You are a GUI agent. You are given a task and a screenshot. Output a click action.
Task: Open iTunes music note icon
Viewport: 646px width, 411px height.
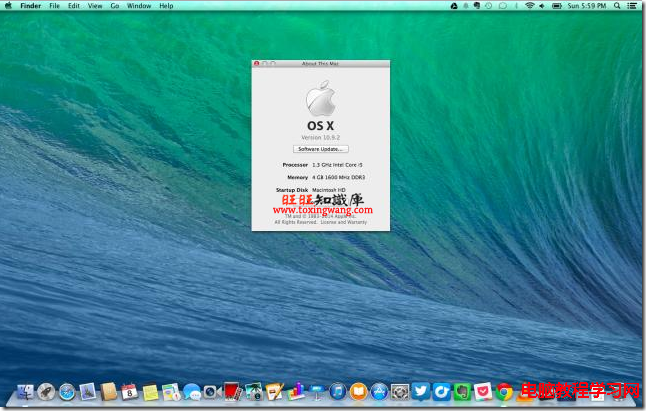[337, 392]
